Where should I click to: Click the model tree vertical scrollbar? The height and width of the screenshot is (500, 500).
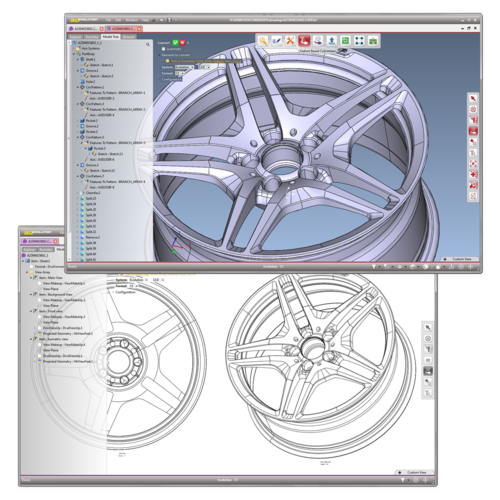pos(69,150)
